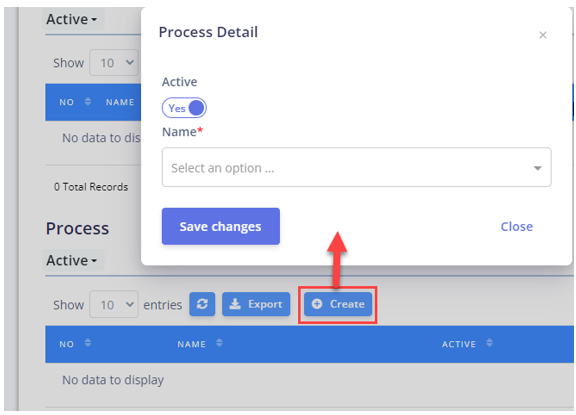Click the Process section heading
This screenshot has height=415, width=576.
(78, 228)
